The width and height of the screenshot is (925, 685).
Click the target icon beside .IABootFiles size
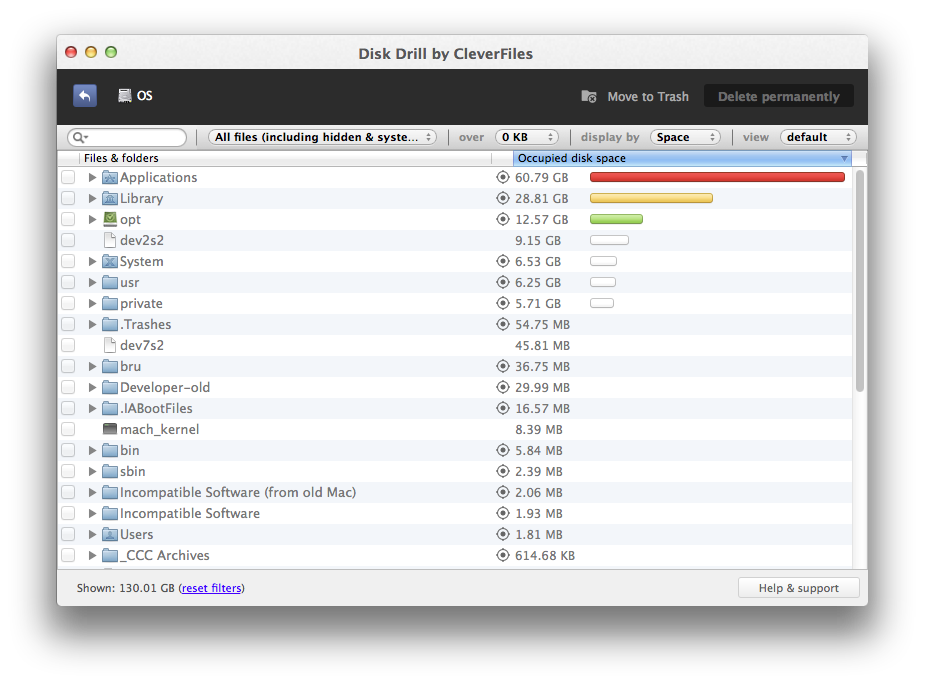tap(503, 408)
